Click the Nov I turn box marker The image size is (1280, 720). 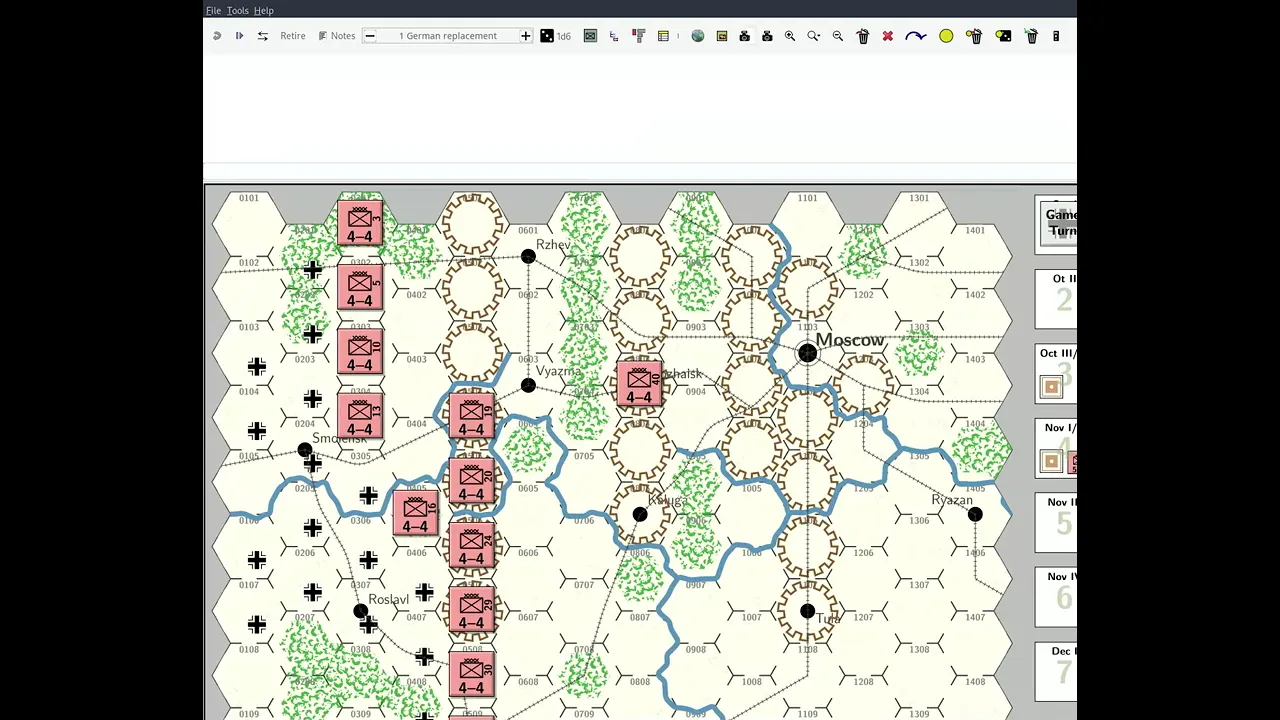pos(1051,461)
